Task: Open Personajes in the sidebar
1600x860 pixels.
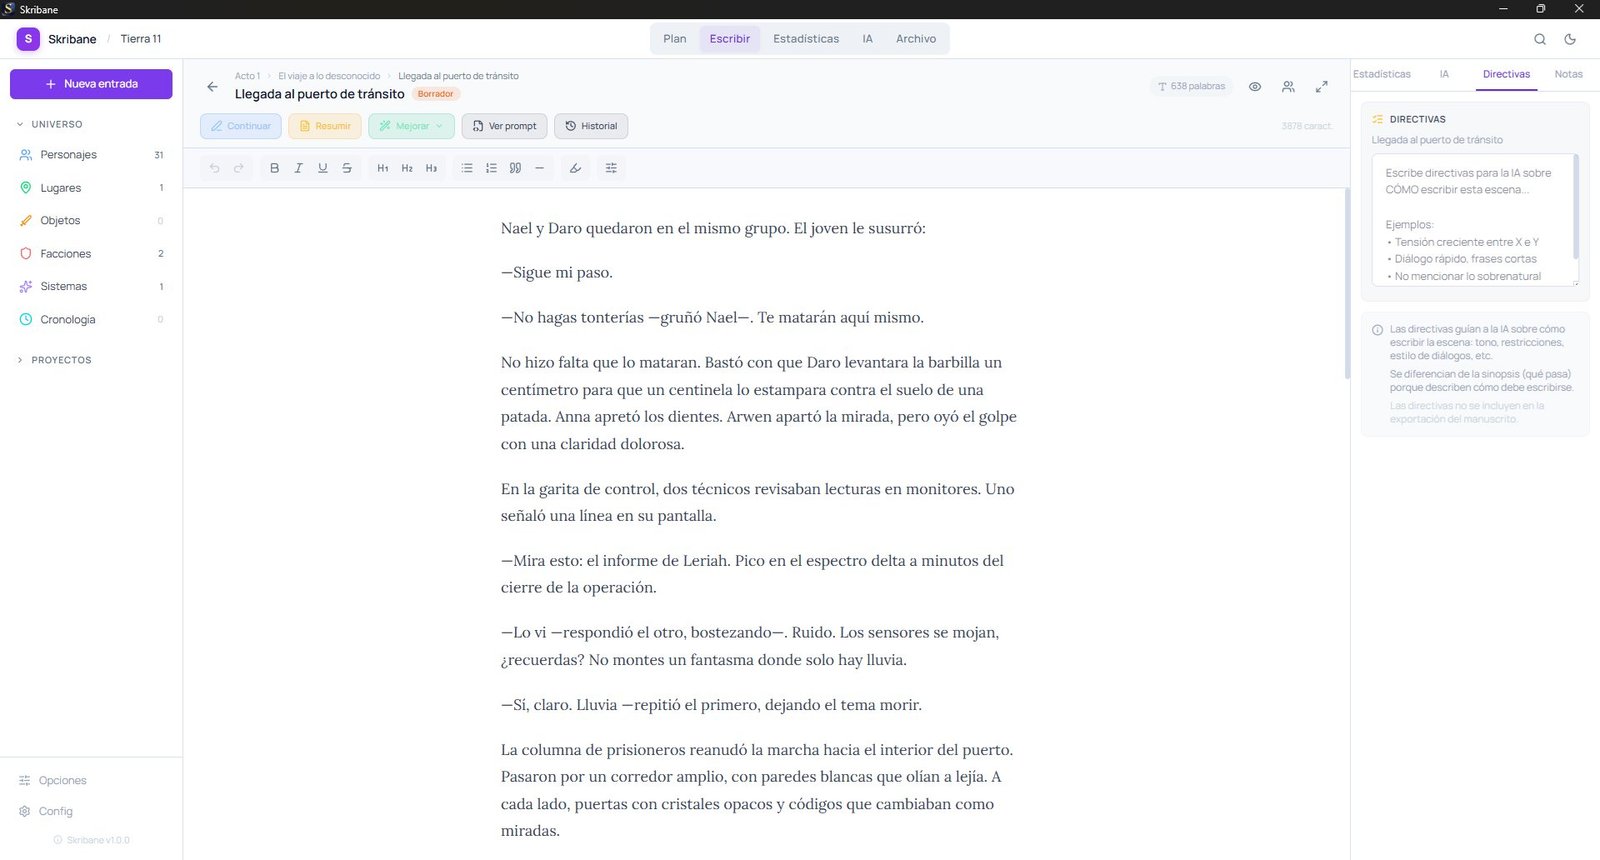Action: pos(91,155)
